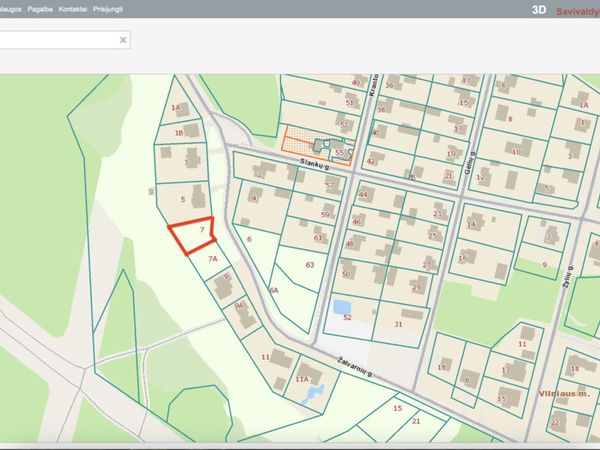Click parcel label 51
This screenshot has height=450, width=600.
tap(349, 103)
